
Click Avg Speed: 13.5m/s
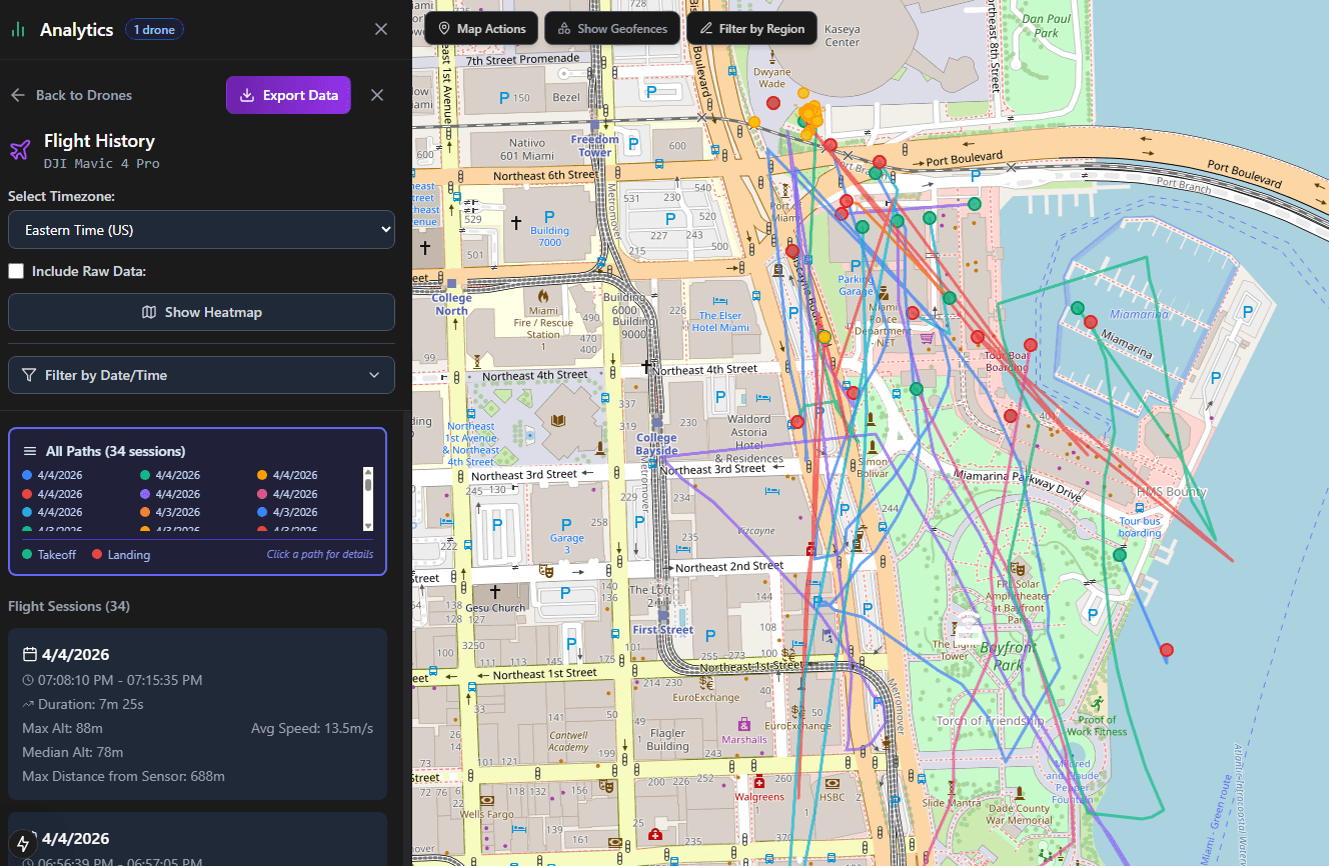312,728
